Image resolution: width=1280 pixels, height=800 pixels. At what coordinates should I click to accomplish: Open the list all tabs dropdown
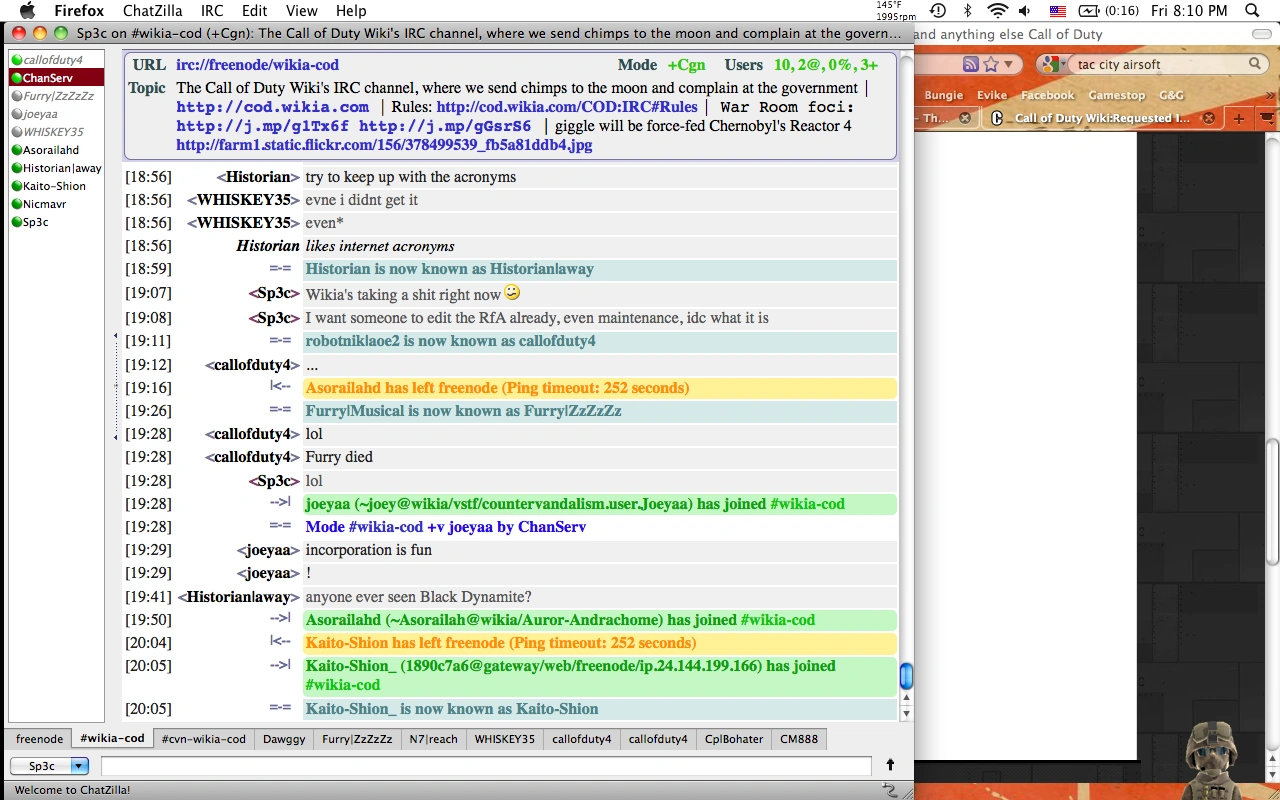point(1264,118)
